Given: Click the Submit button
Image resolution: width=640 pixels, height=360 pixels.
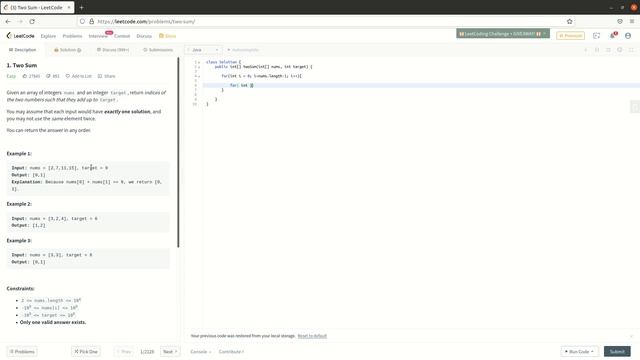Looking at the screenshot, I should (617, 351).
